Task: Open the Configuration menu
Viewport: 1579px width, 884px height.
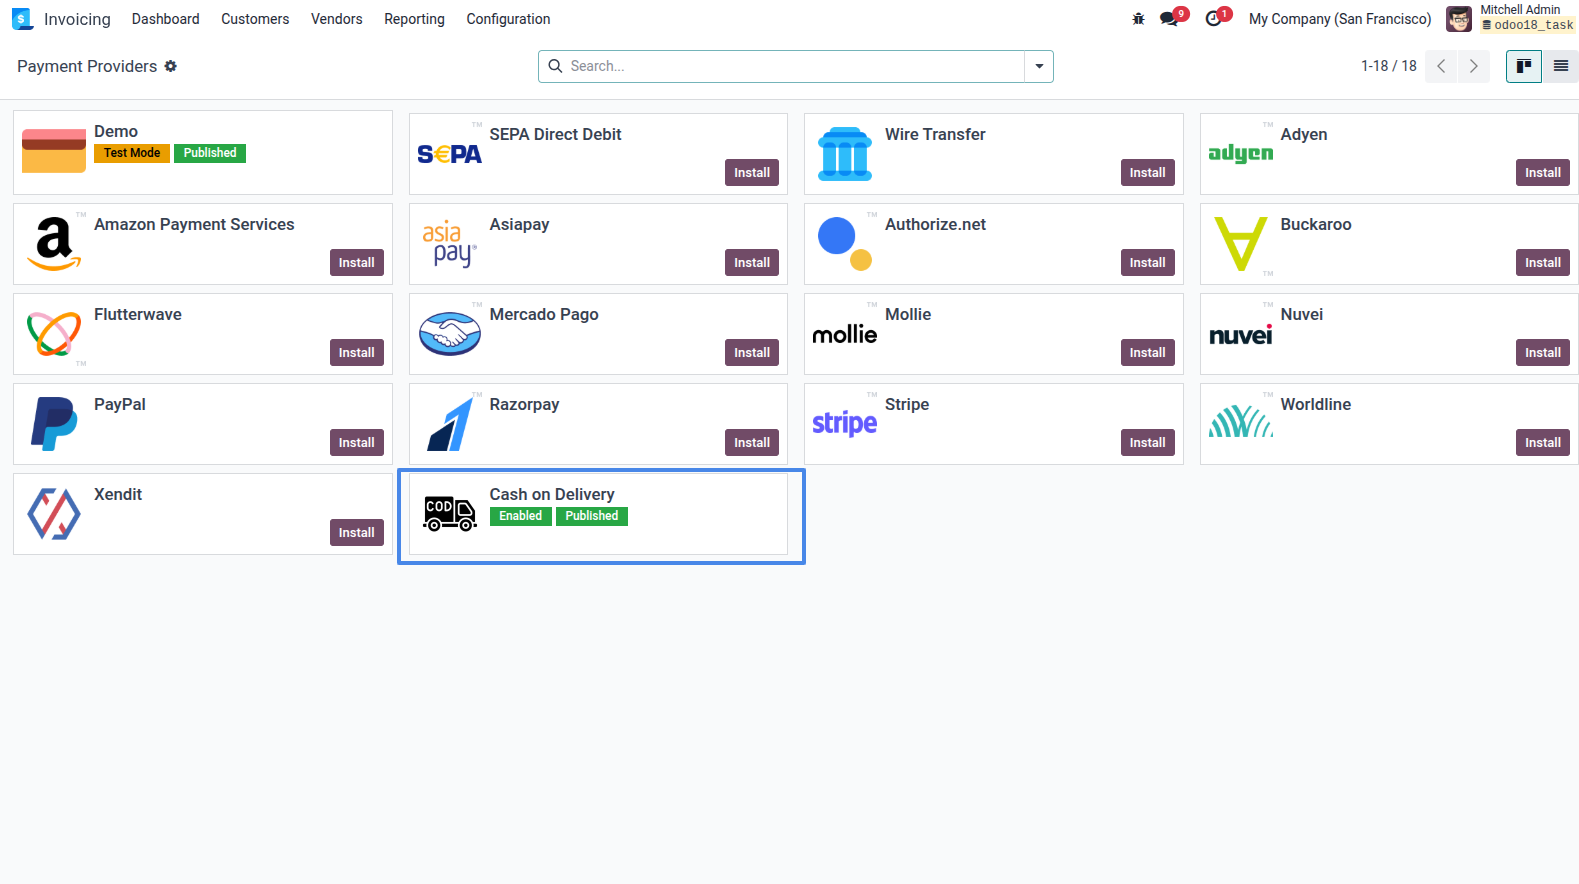Action: click(508, 19)
